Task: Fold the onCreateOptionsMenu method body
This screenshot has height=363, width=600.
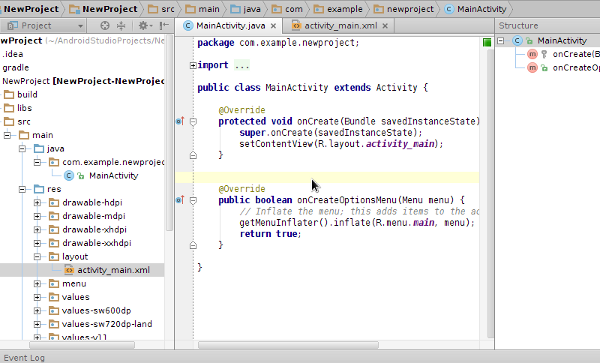Action: pyautogui.click(x=193, y=200)
